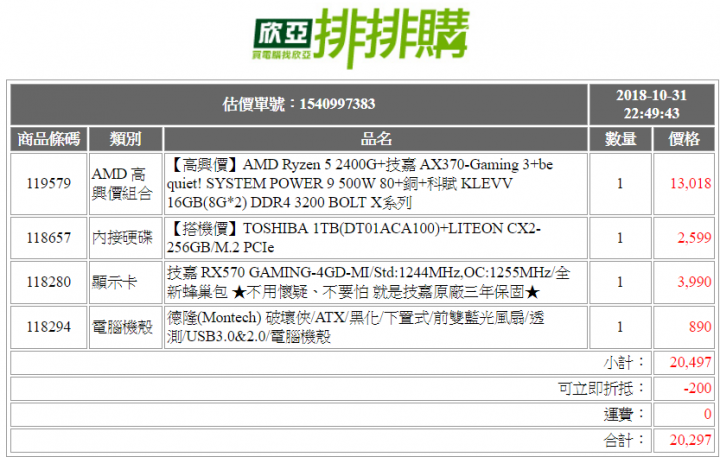
Task: Click quantity 1 in the 118294 row
Action: [620, 327]
